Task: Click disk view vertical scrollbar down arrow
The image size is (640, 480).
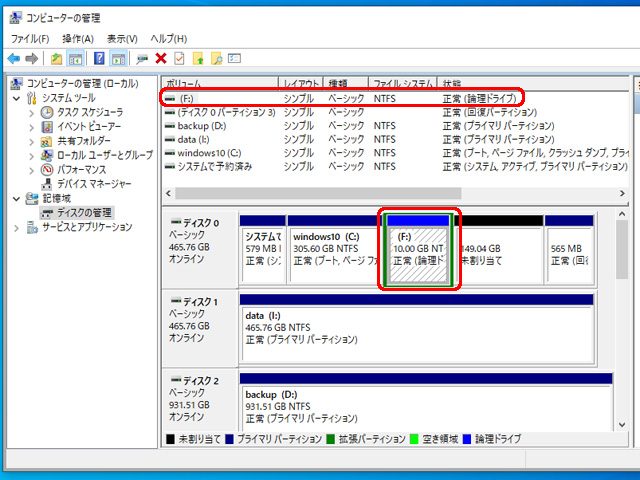Action: click(x=622, y=424)
